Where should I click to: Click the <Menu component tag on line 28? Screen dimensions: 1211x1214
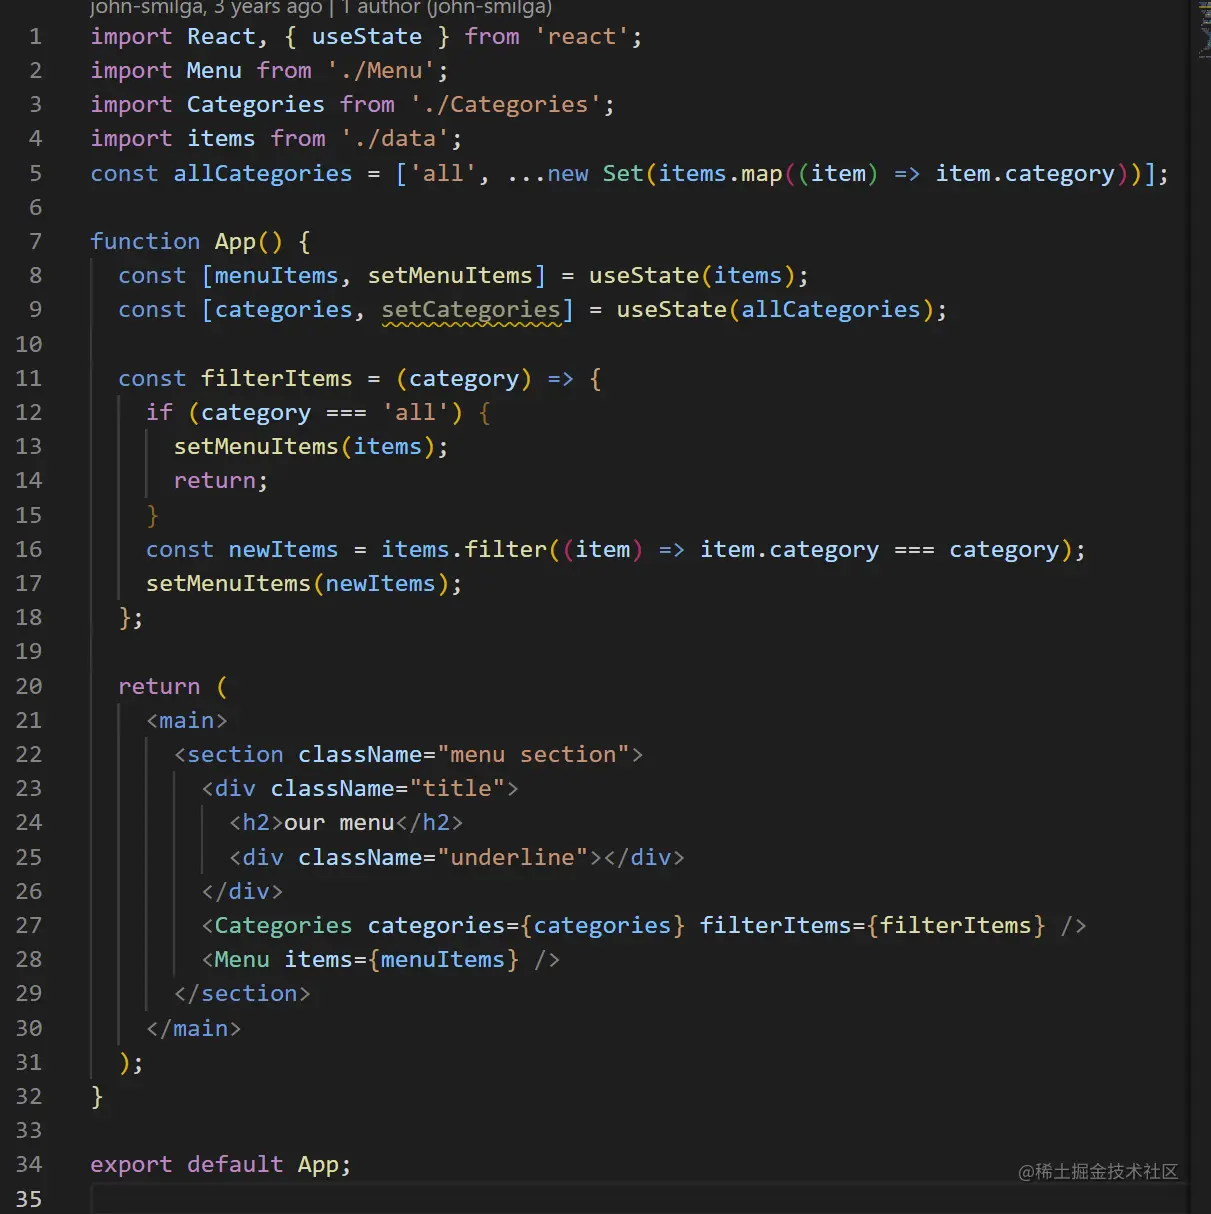coord(235,960)
